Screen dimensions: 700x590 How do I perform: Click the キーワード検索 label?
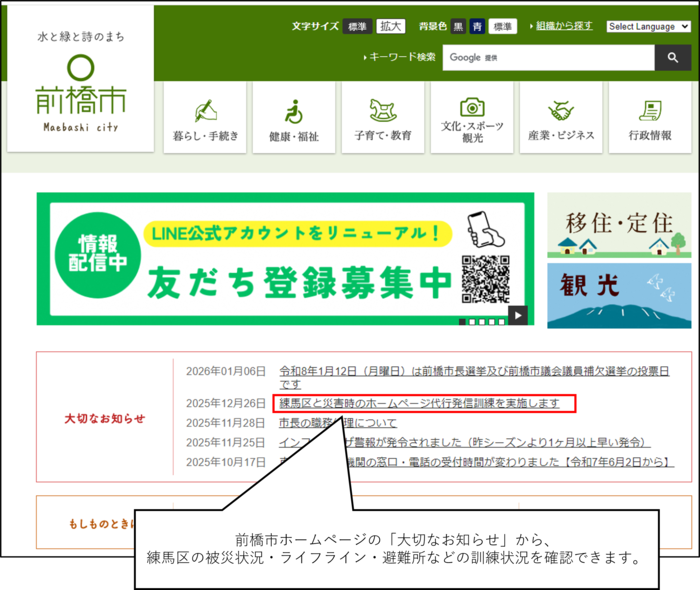pyautogui.click(x=400, y=57)
